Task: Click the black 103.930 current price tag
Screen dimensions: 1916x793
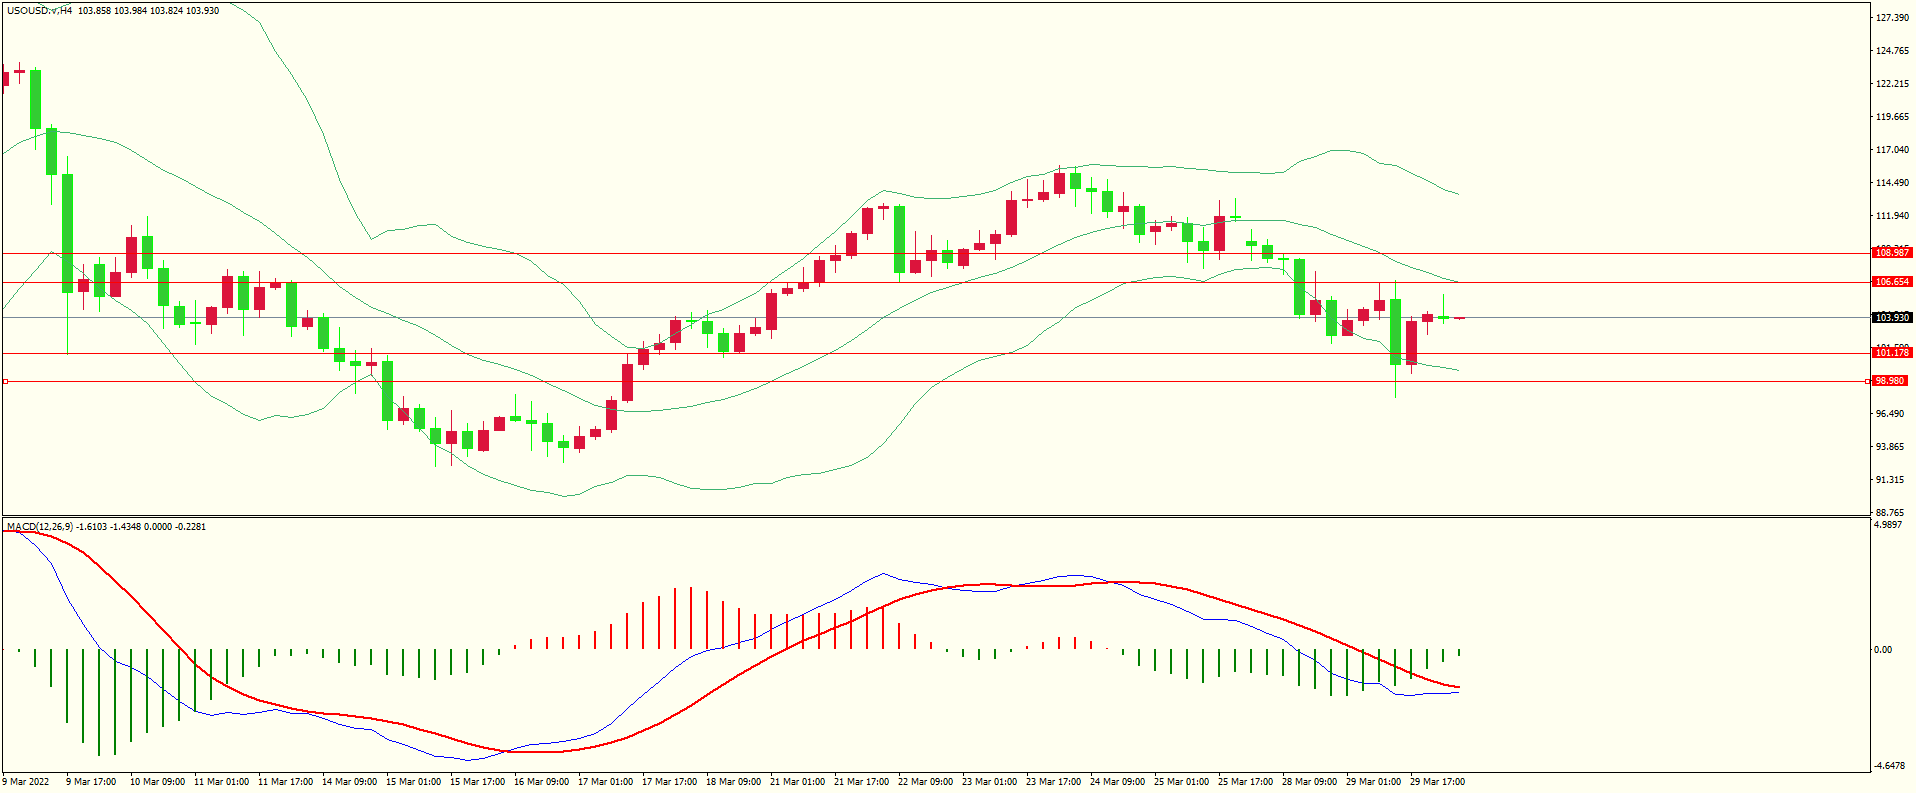Action: (1892, 318)
